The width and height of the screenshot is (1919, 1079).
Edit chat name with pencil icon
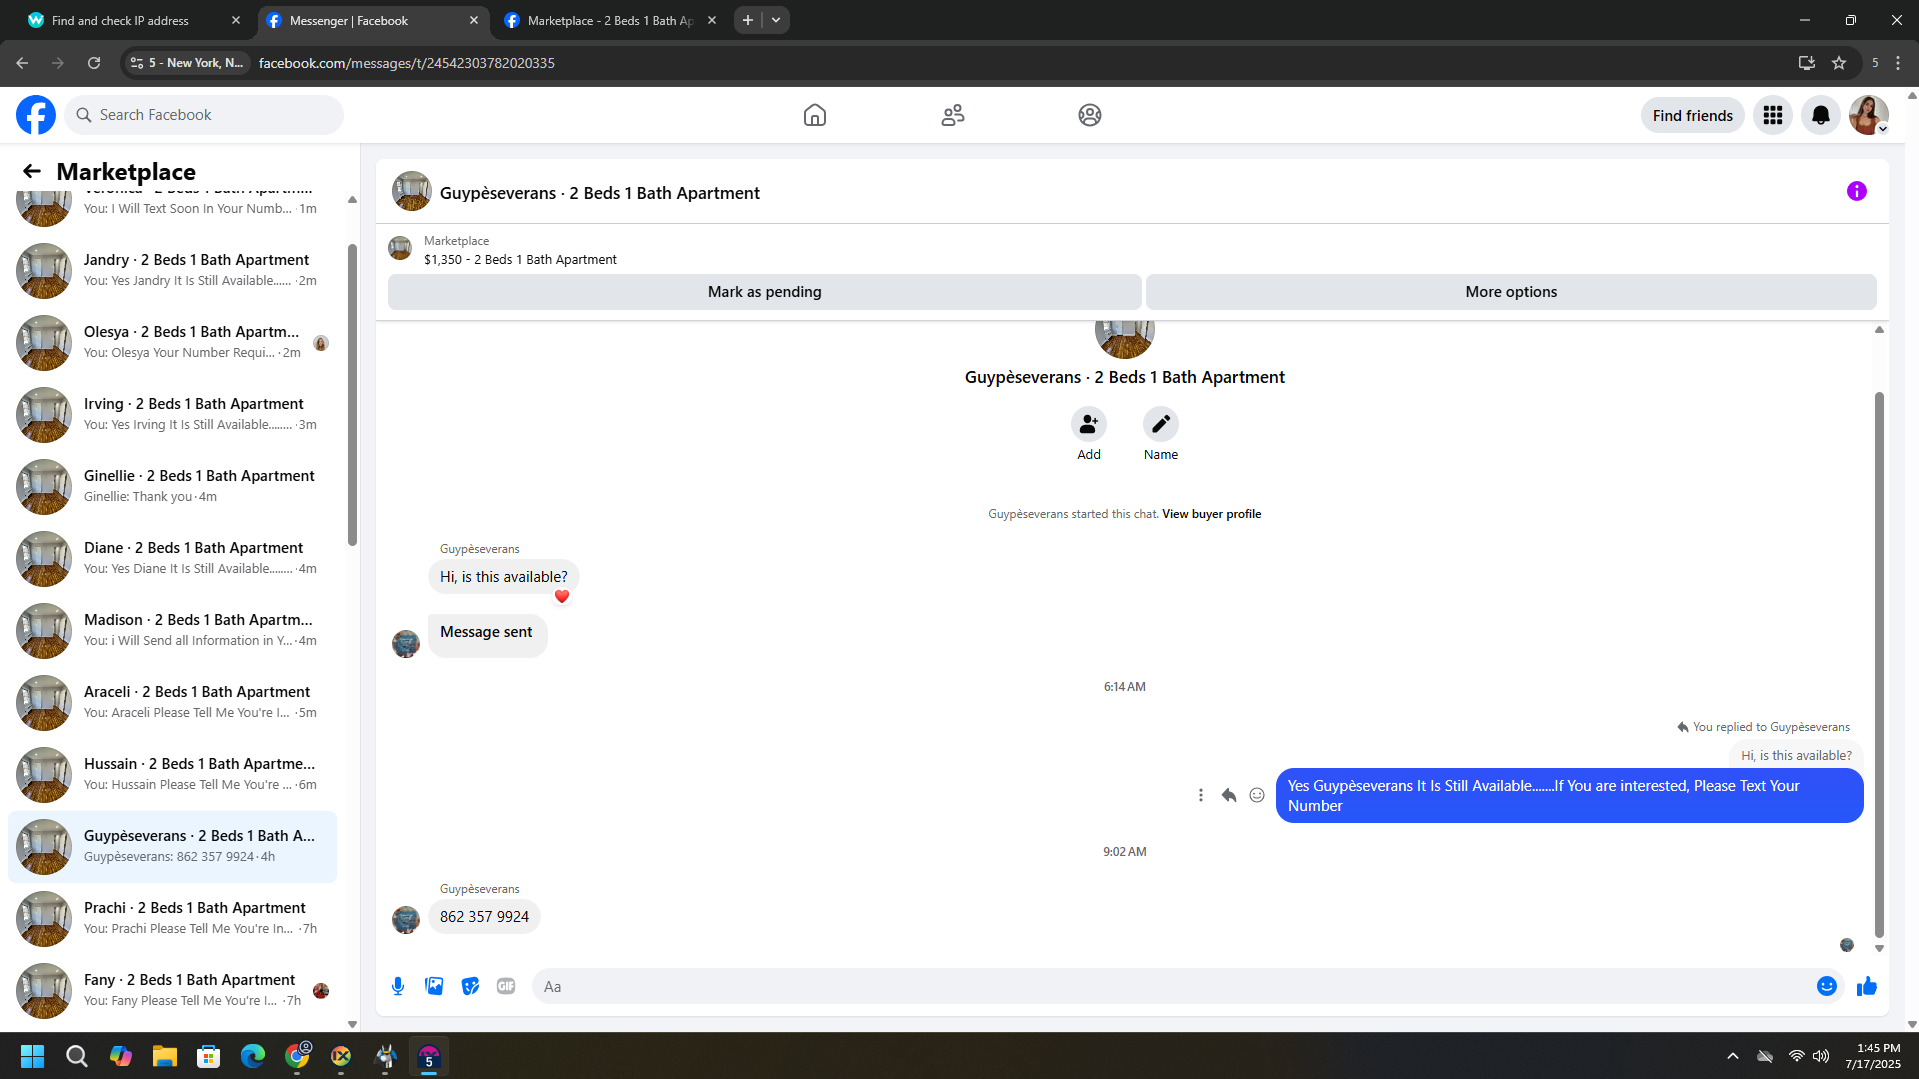click(x=1161, y=424)
